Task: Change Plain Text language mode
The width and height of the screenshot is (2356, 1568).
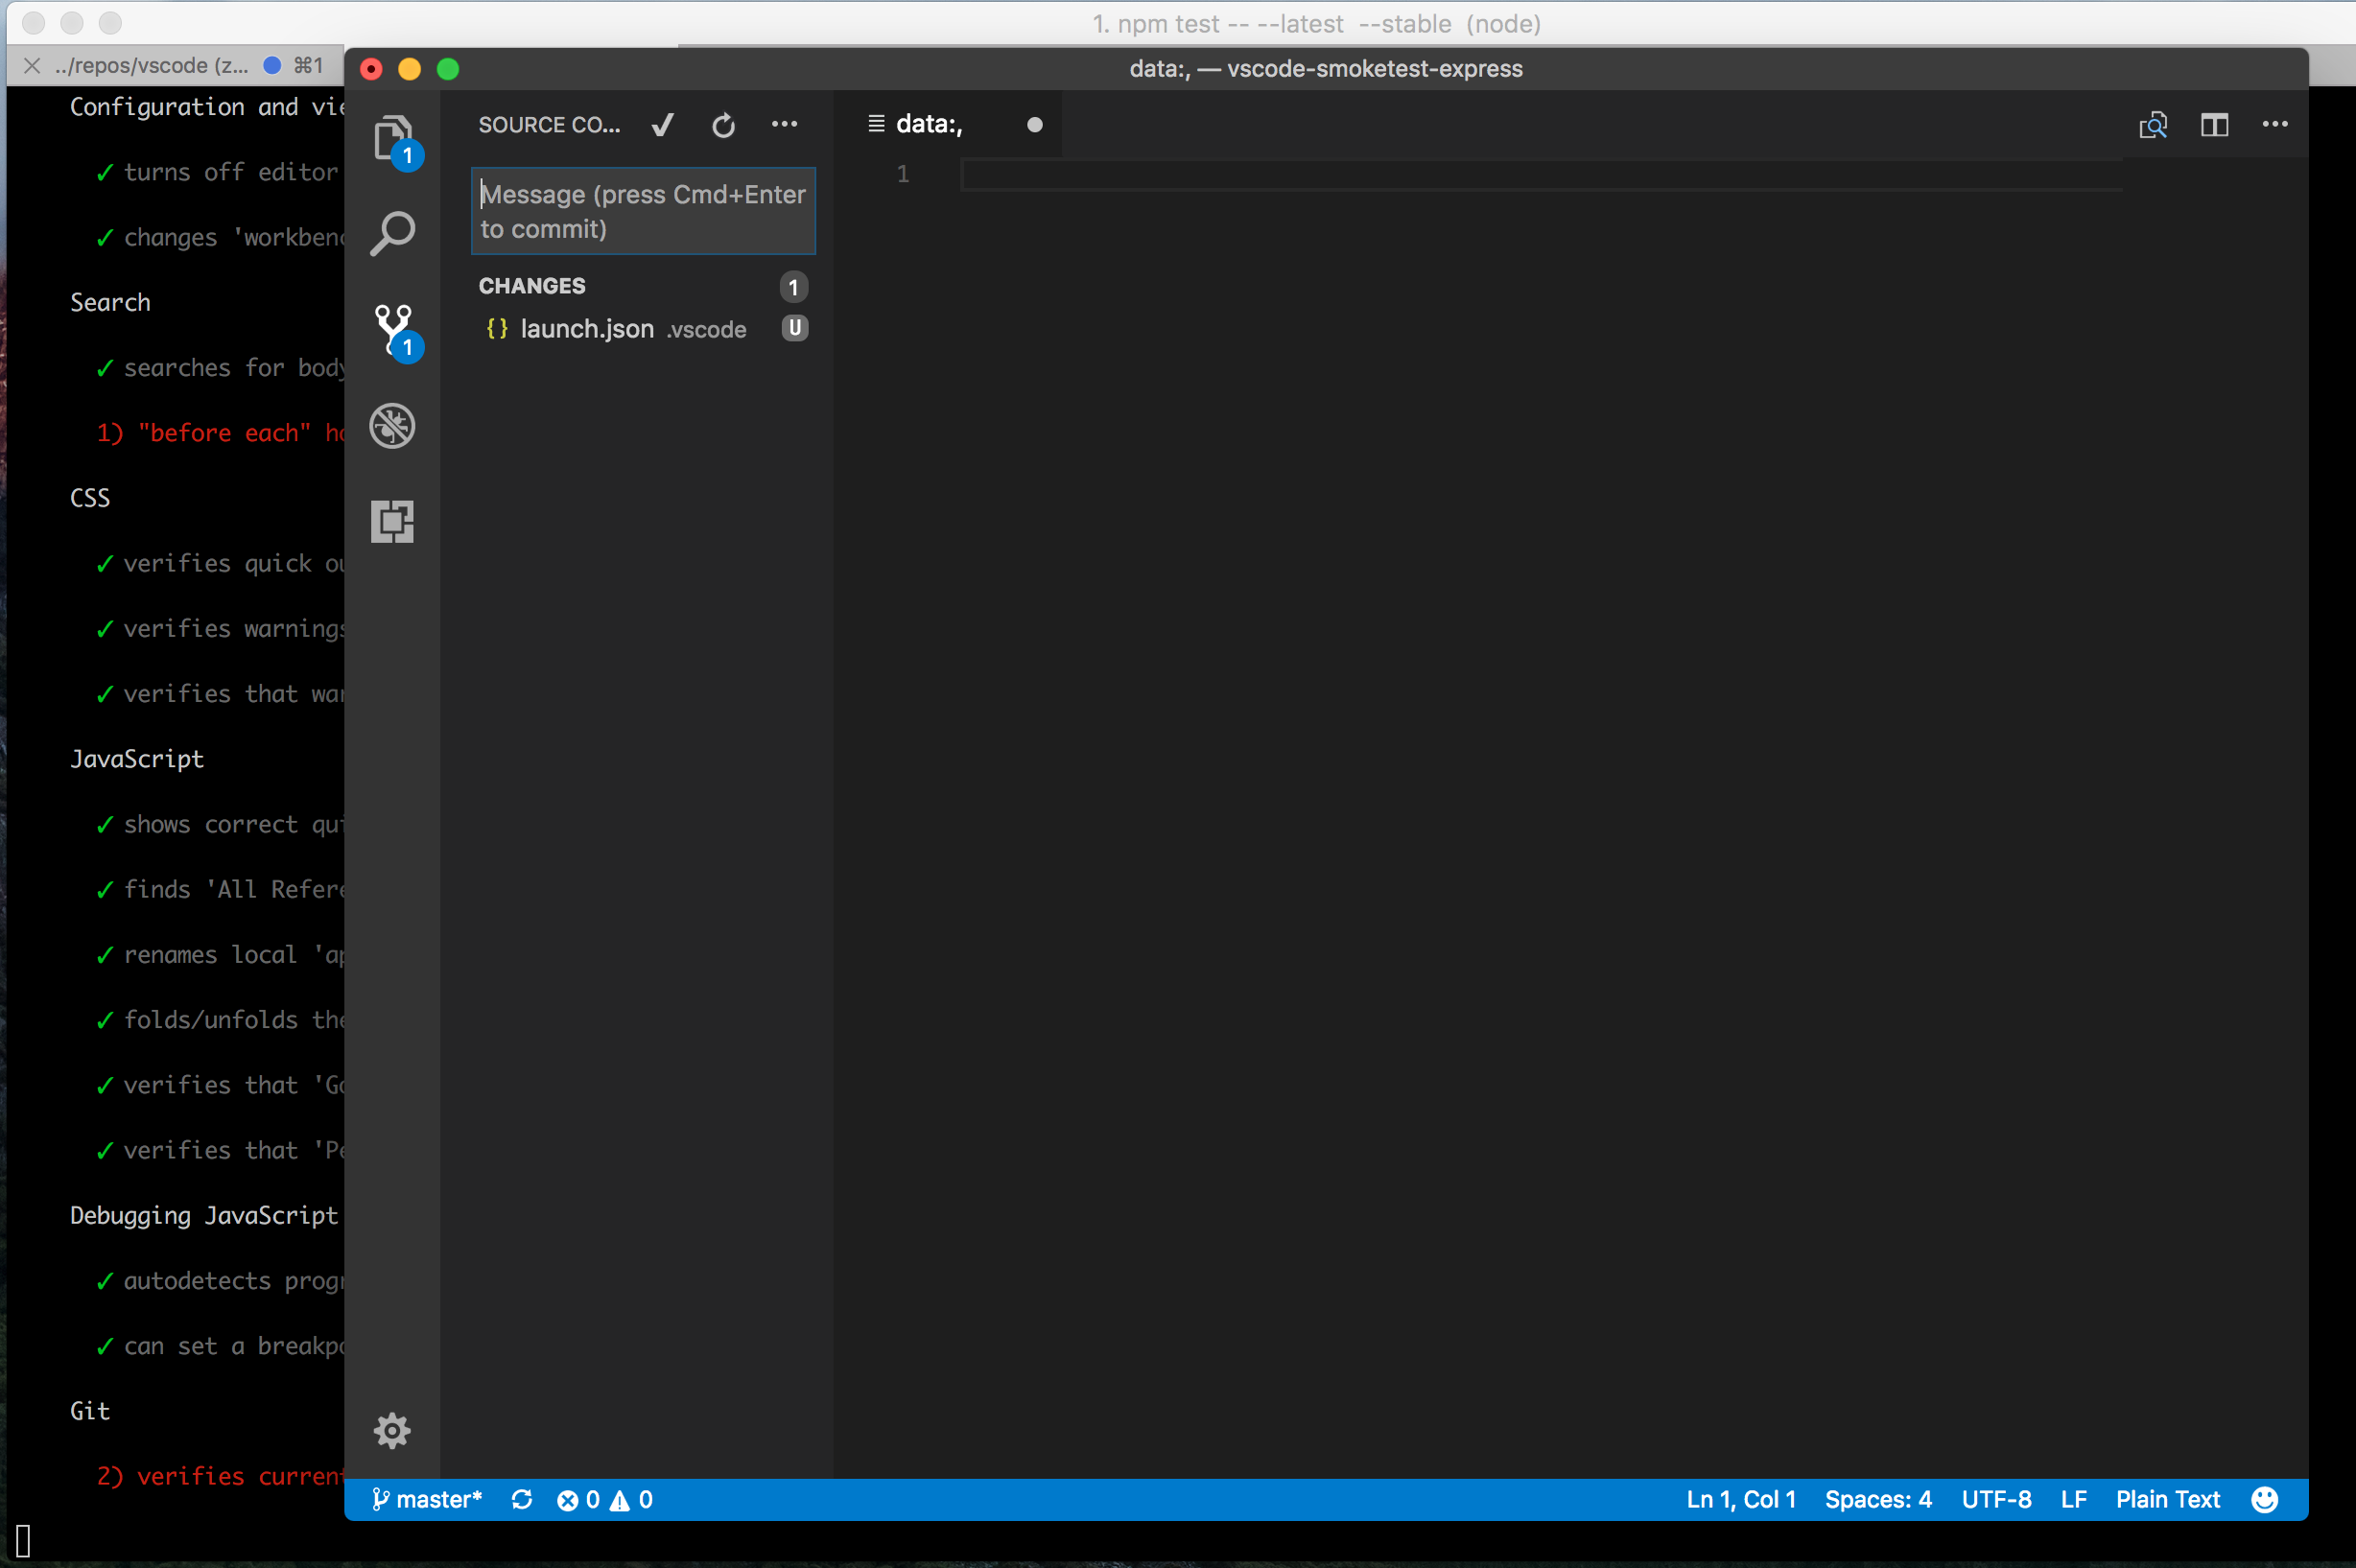Action: coord(2167,1499)
